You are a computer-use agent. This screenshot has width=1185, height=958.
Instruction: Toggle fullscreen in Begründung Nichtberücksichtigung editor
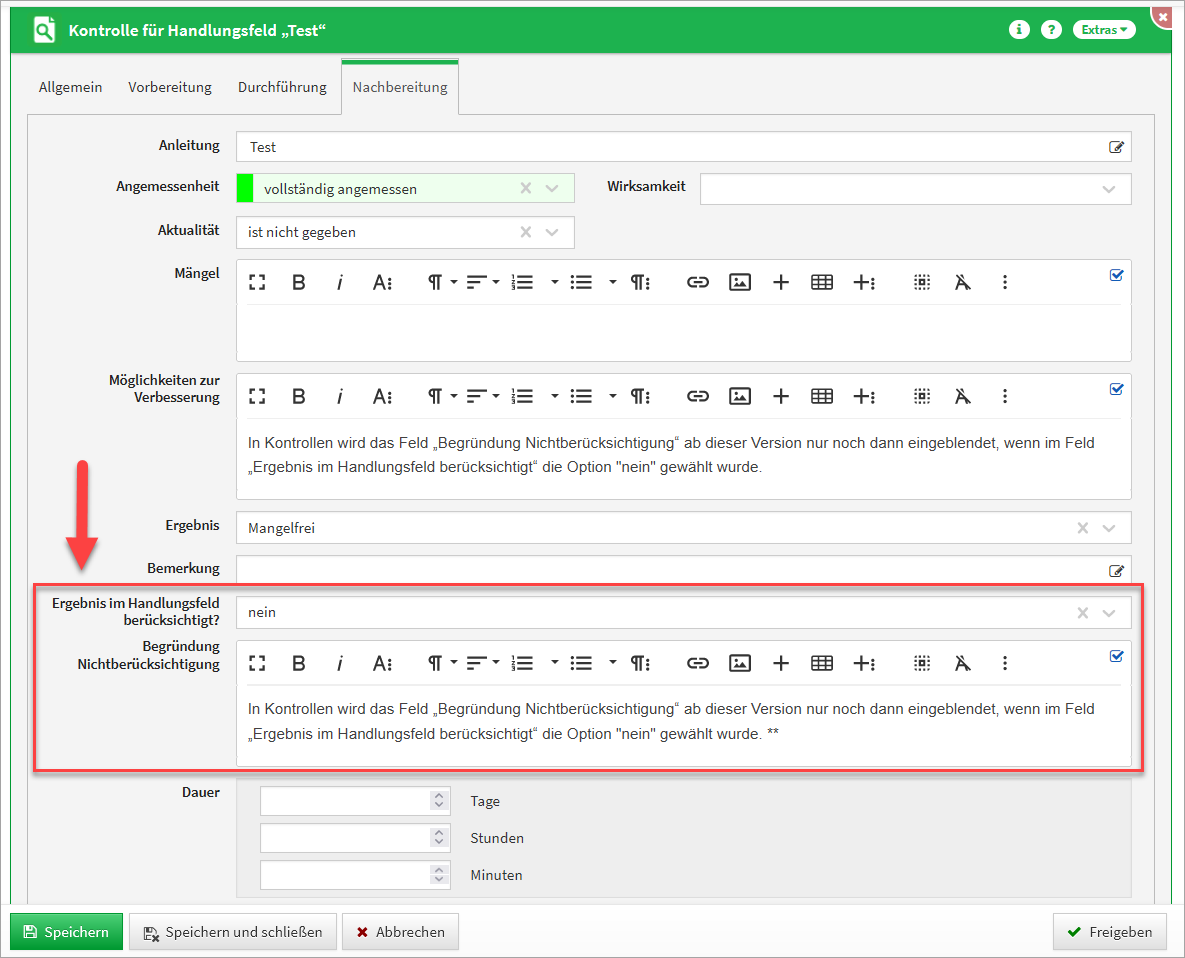pos(257,663)
